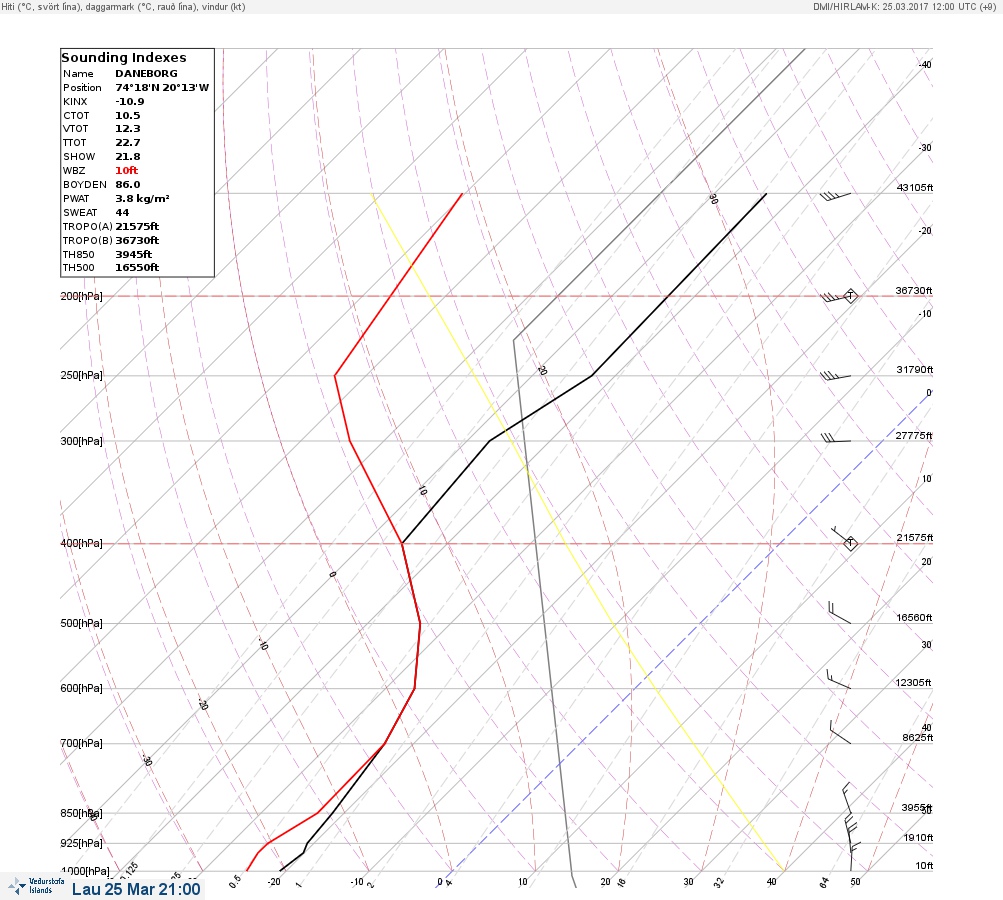
Task: Click the 300[hPa] pressure label
Action: [81, 441]
